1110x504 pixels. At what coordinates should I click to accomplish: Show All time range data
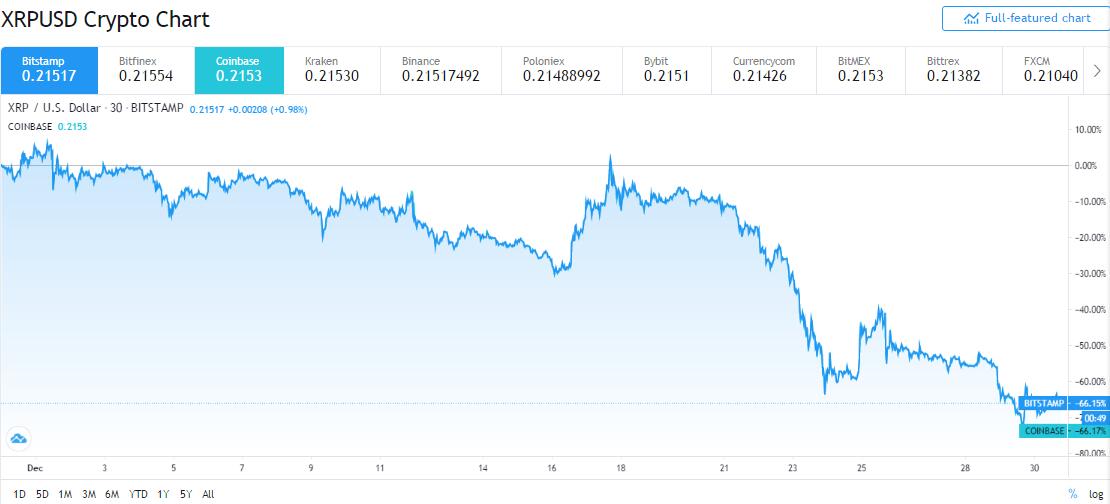(x=208, y=494)
